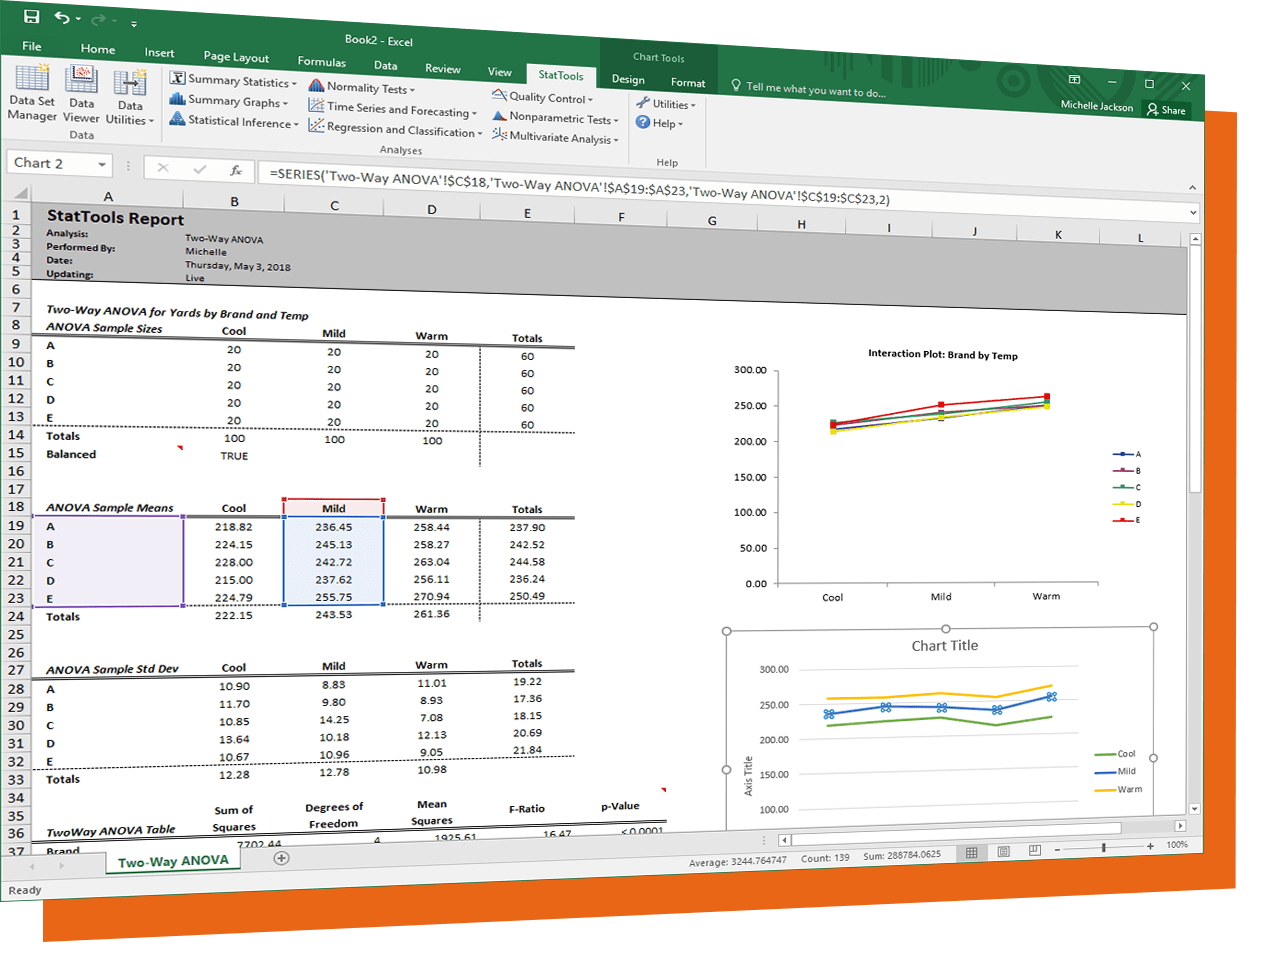Switch to the Home tab
The width and height of the screenshot is (1263, 960).
(x=98, y=49)
